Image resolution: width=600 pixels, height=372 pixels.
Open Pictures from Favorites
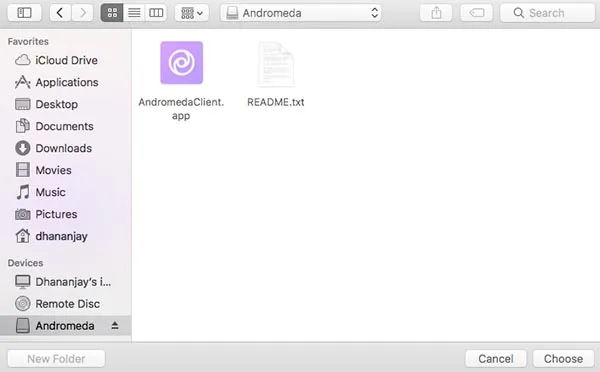65,214
